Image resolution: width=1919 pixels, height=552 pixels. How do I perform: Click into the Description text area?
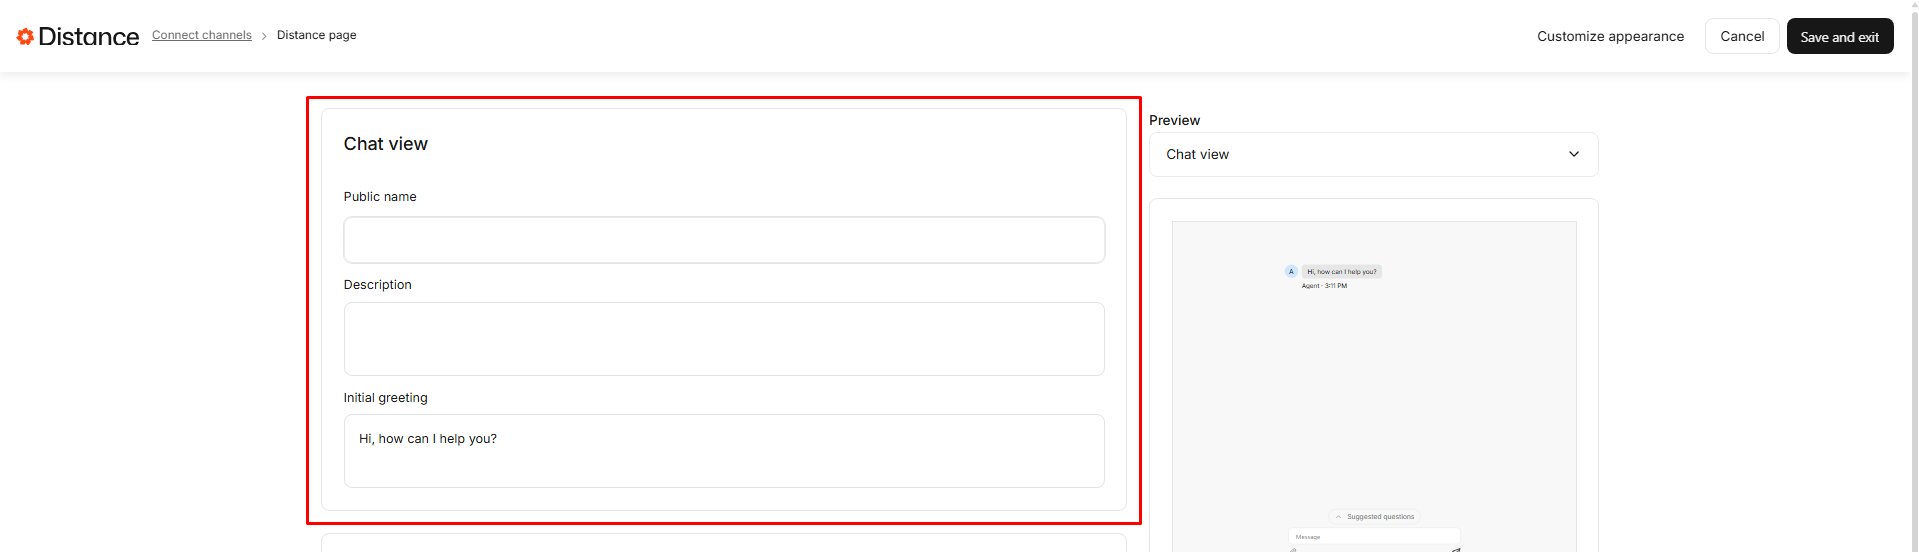(723, 339)
